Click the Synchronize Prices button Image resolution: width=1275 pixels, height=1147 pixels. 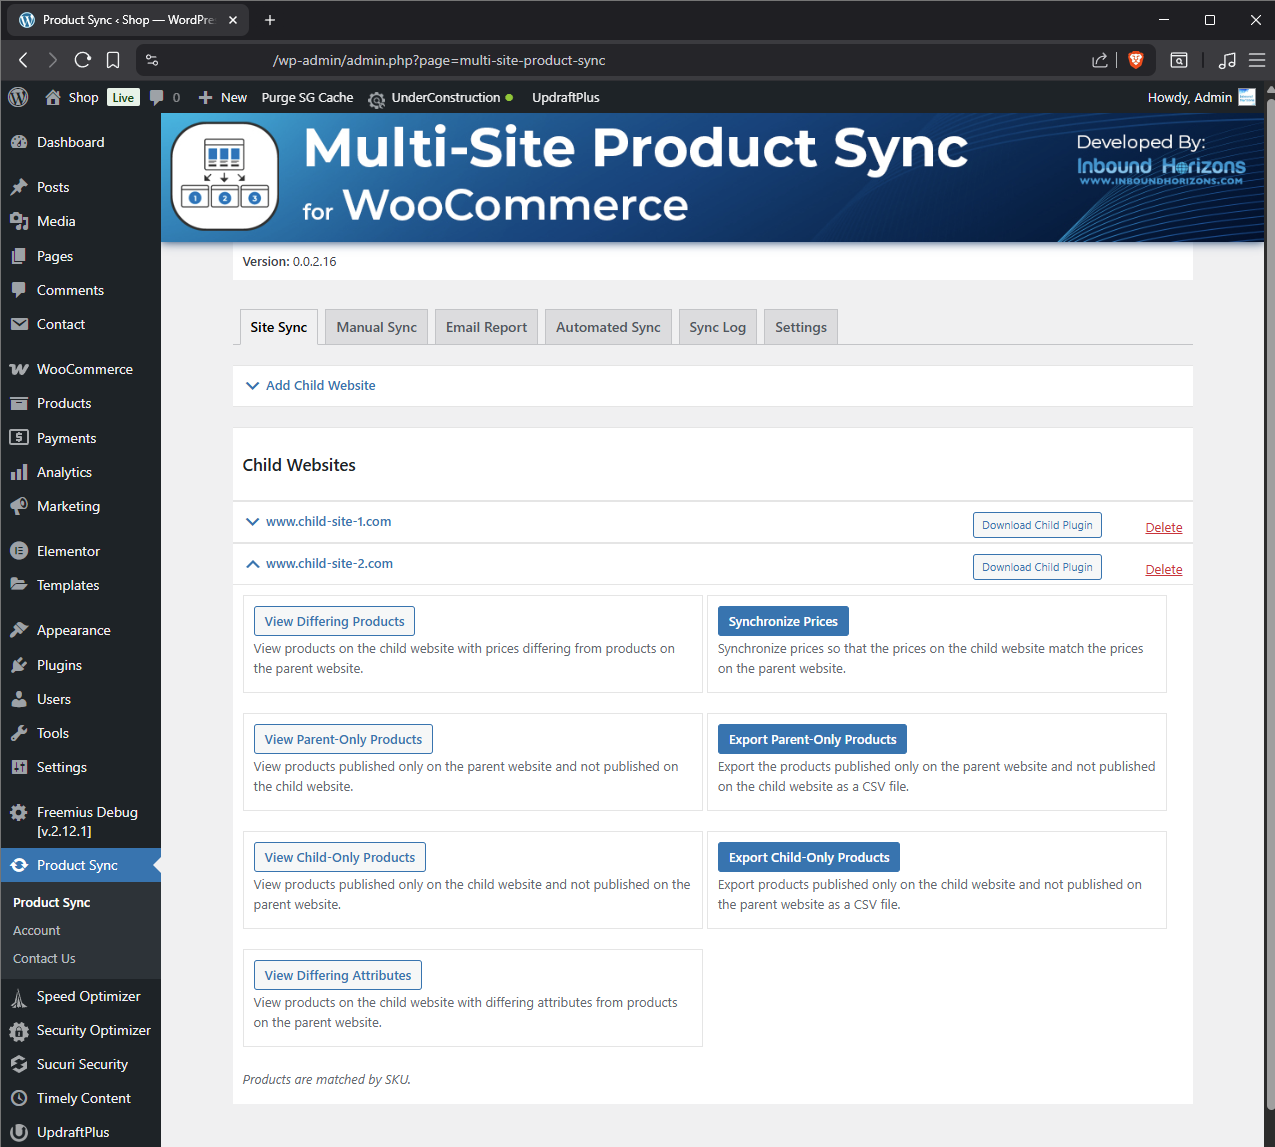click(782, 621)
